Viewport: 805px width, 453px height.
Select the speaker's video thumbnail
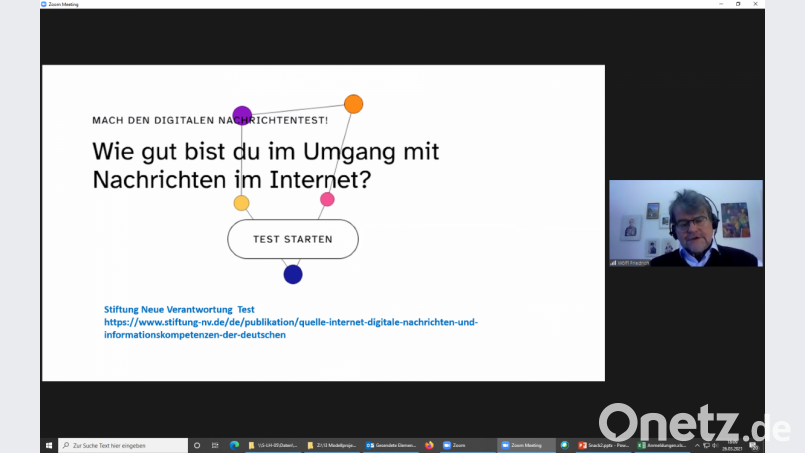[x=685, y=223]
